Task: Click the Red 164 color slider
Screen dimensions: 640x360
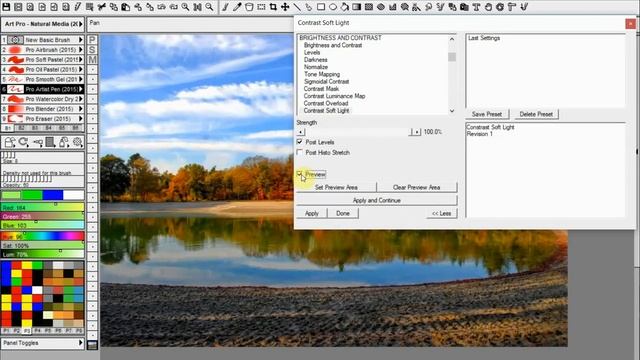Action: pyautogui.click(x=42, y=207)
